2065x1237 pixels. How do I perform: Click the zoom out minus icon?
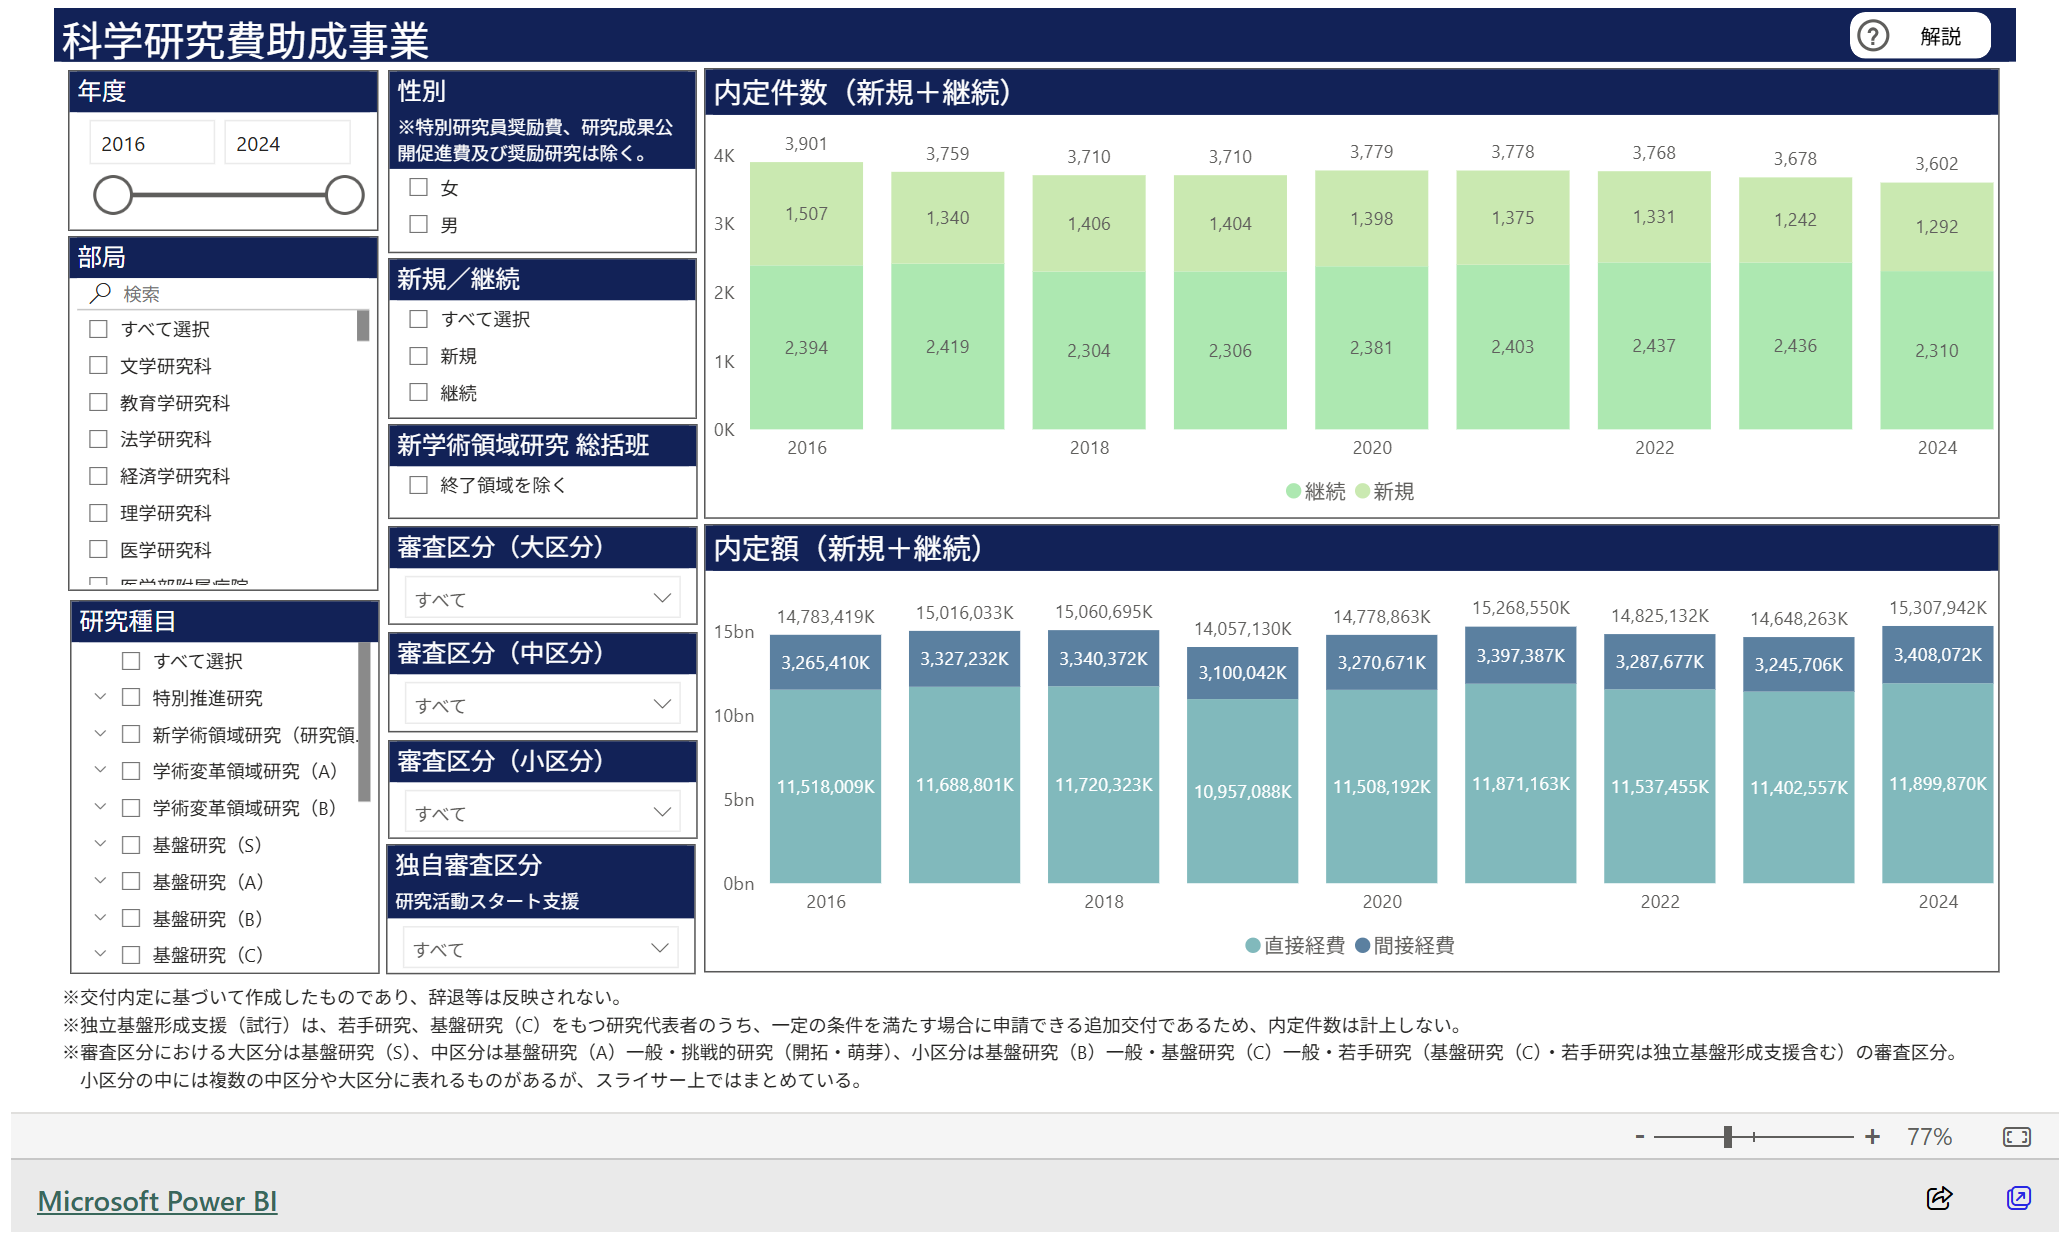point(1640,1137)
